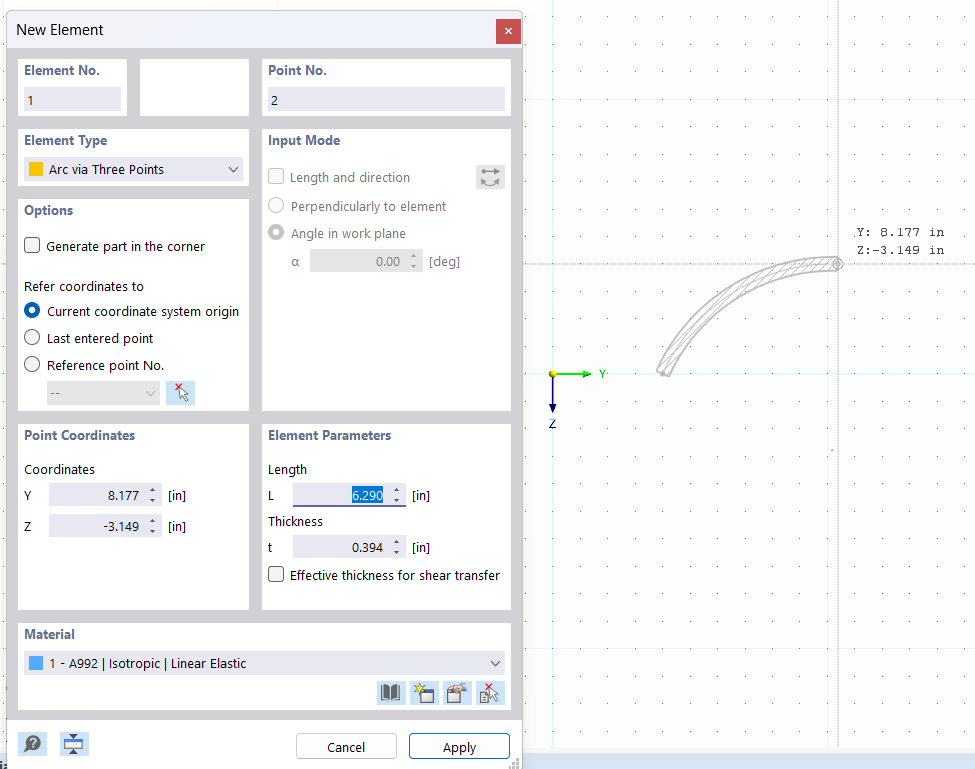The image size is (975, 769).
Task: Click the reverse direction swap icon
Action: [489, 176]
